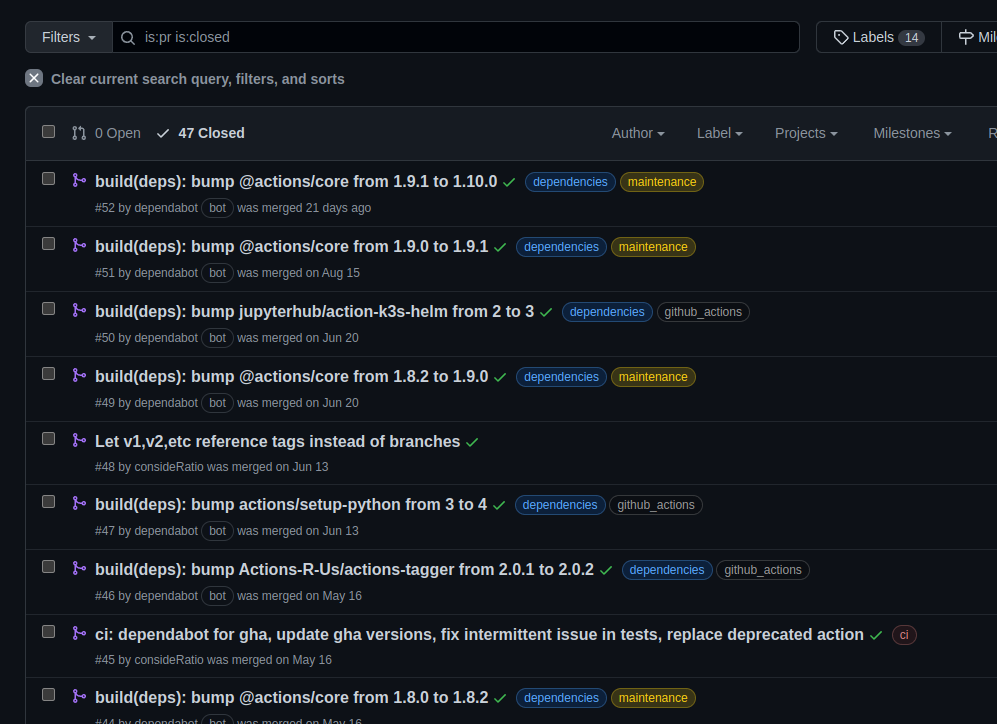Click the red ci label on PR #45
Image resolution: width=997 pixels, height=724 pixels.
904,635
